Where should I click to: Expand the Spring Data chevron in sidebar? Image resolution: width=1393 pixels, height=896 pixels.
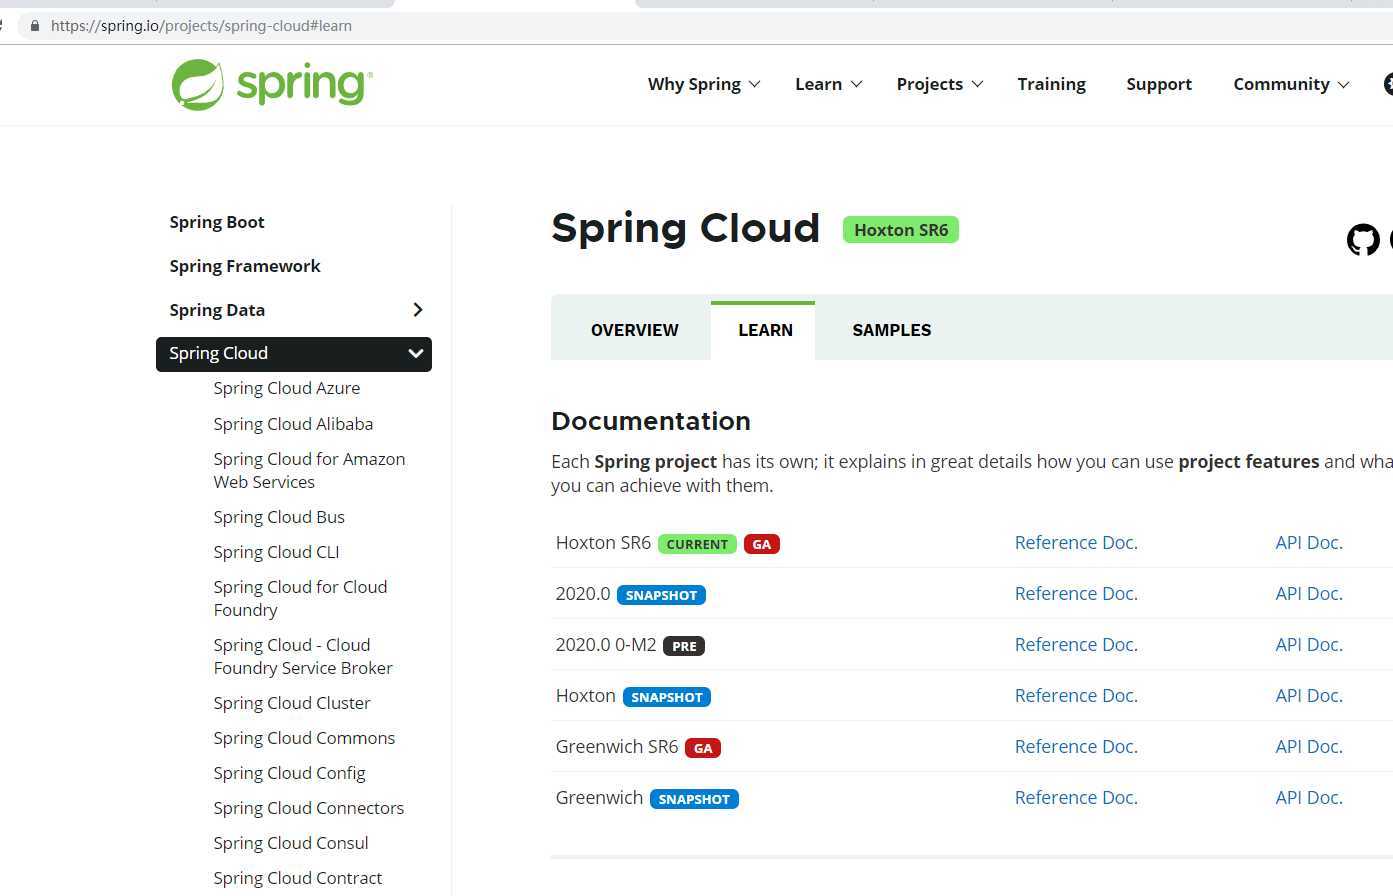pos(418,310)
